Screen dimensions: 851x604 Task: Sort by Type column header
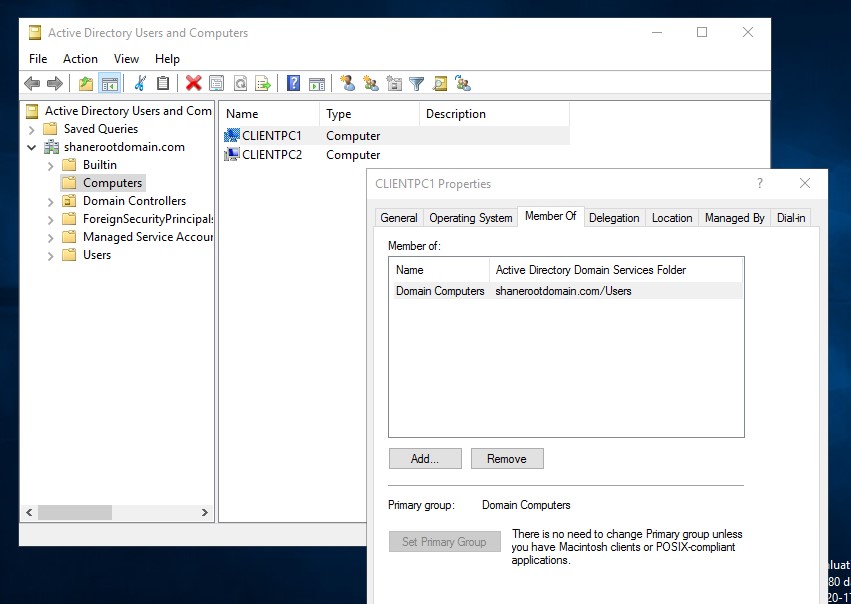(x=370, y=114)
